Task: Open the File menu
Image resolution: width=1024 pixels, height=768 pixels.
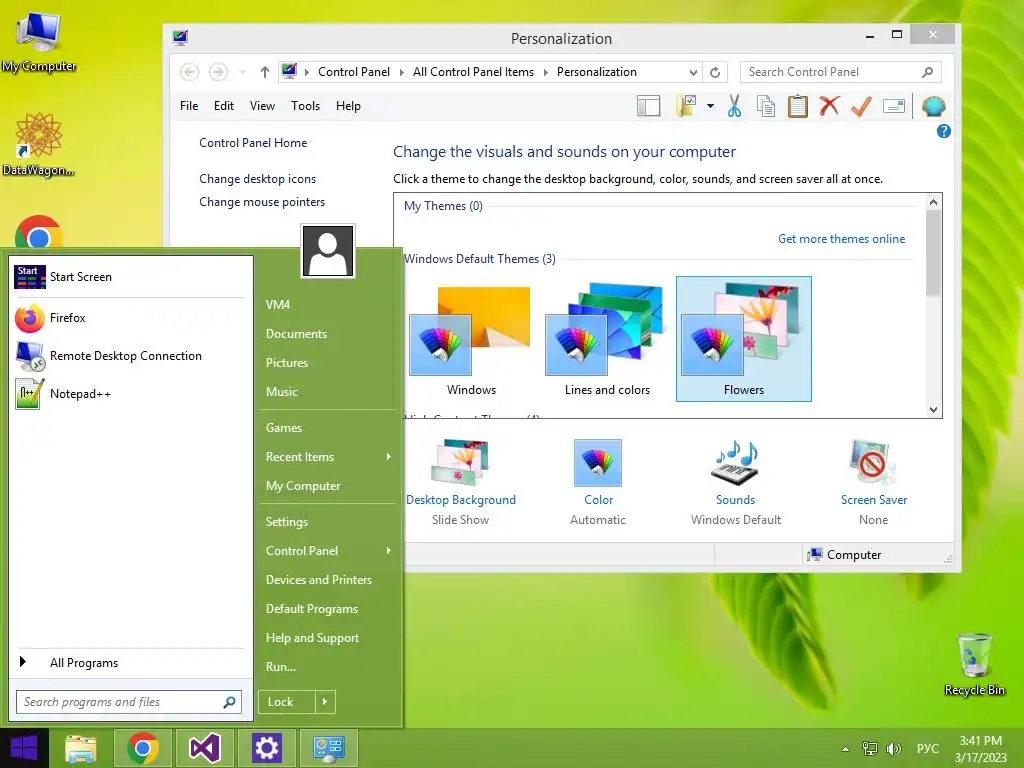Action: point(189,106)
